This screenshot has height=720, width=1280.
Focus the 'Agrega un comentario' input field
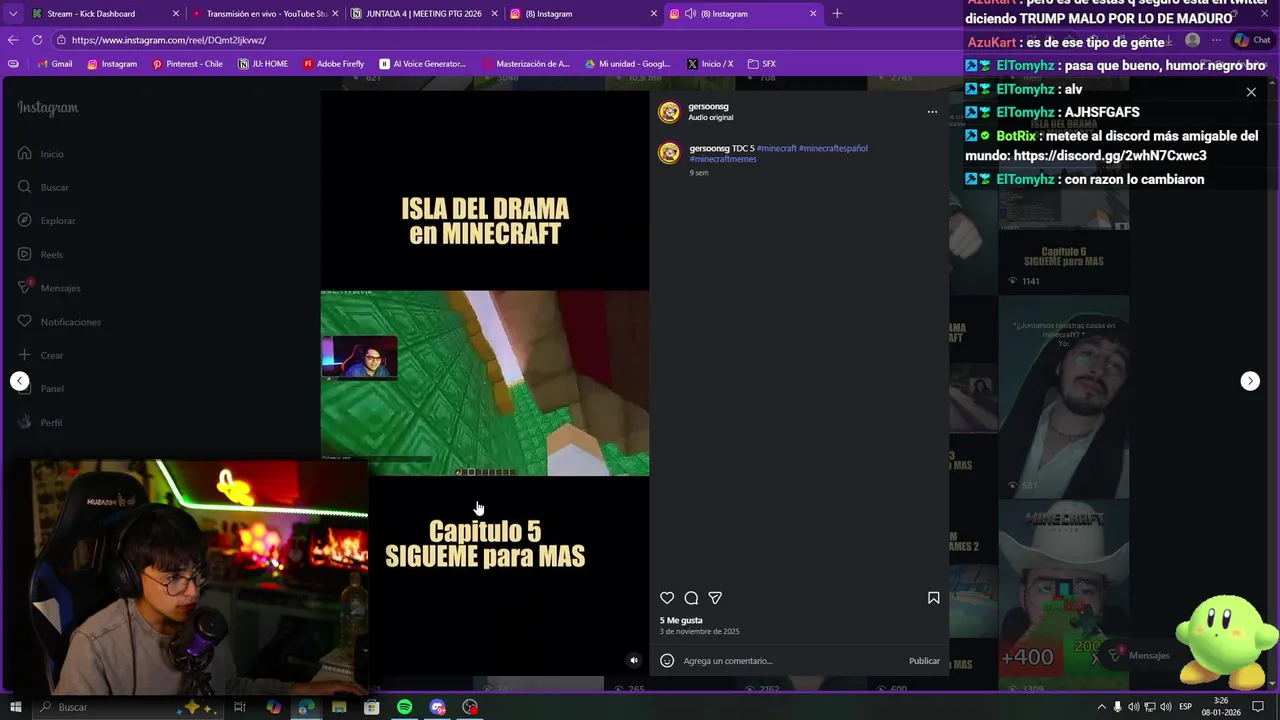point(790,661)
